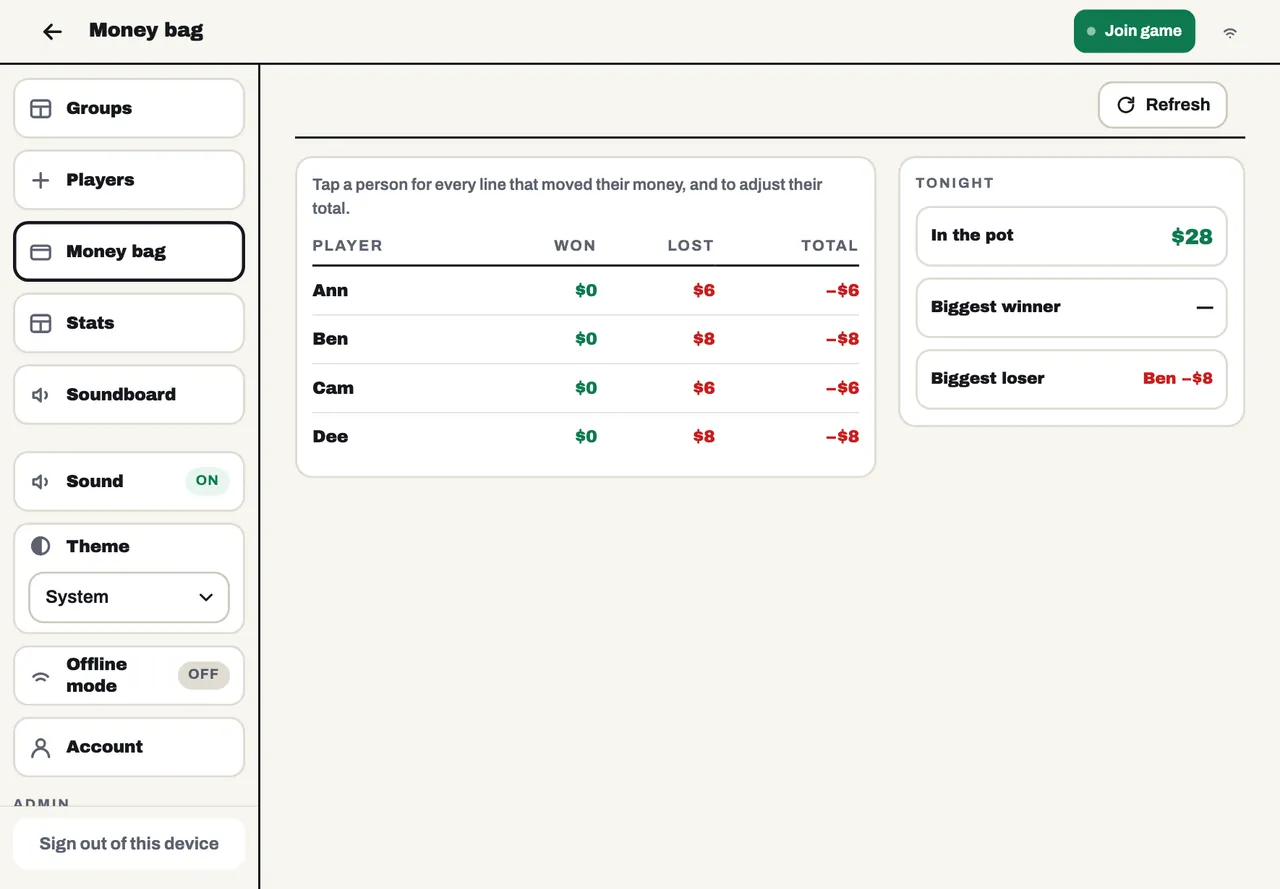Tap the Ann player row
The image size is (1280, 889).
tap(585, 291)
